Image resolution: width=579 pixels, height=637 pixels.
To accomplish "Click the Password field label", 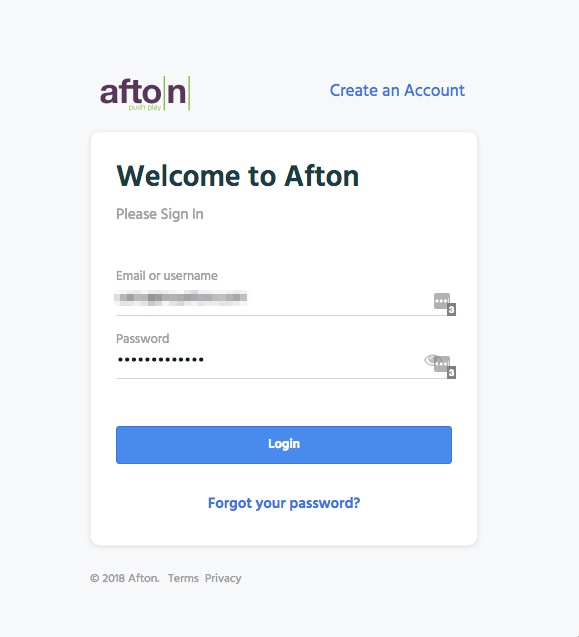I will [143, 338].
